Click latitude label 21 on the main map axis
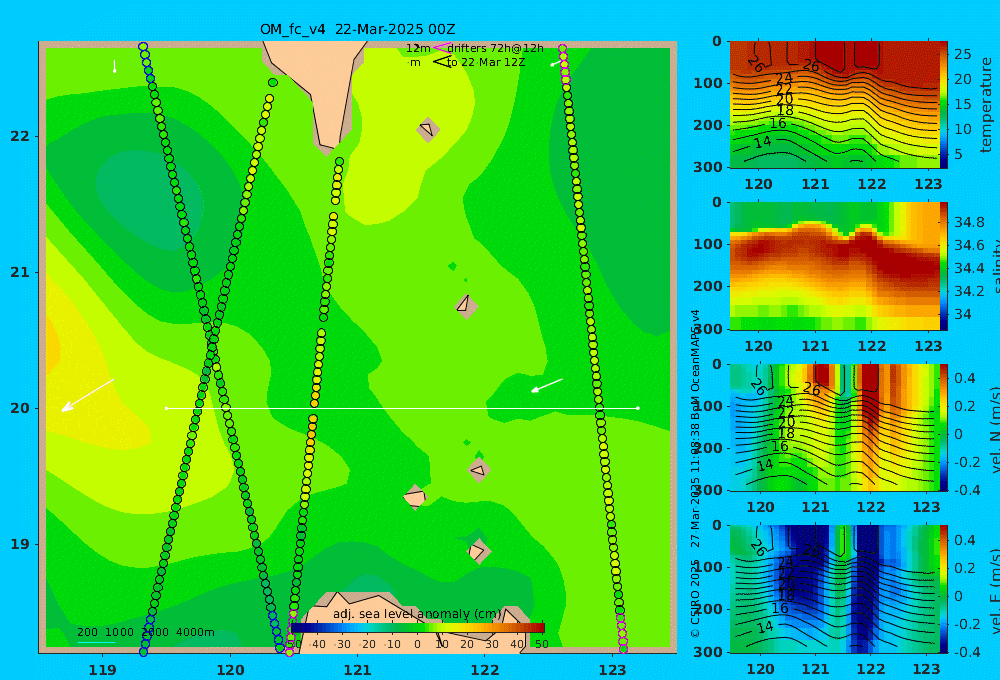 tap(20, 272)
